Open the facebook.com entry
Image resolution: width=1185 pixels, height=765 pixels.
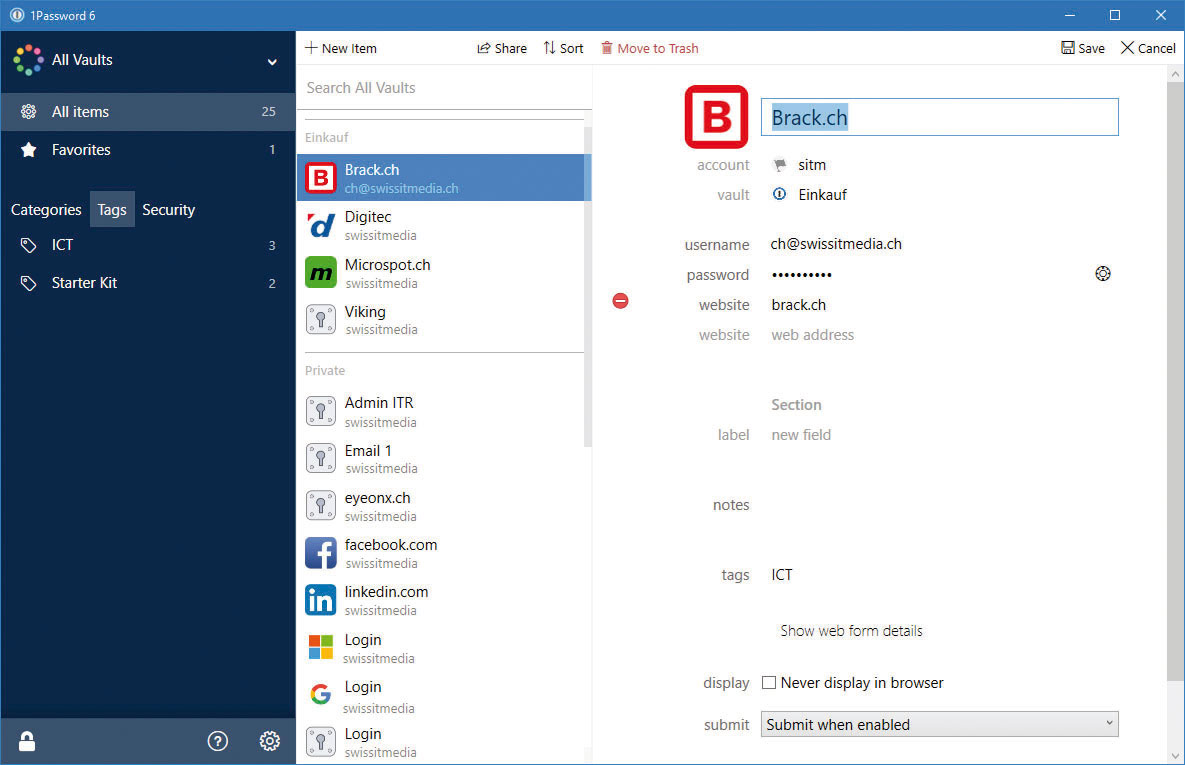tap(441, 553)
